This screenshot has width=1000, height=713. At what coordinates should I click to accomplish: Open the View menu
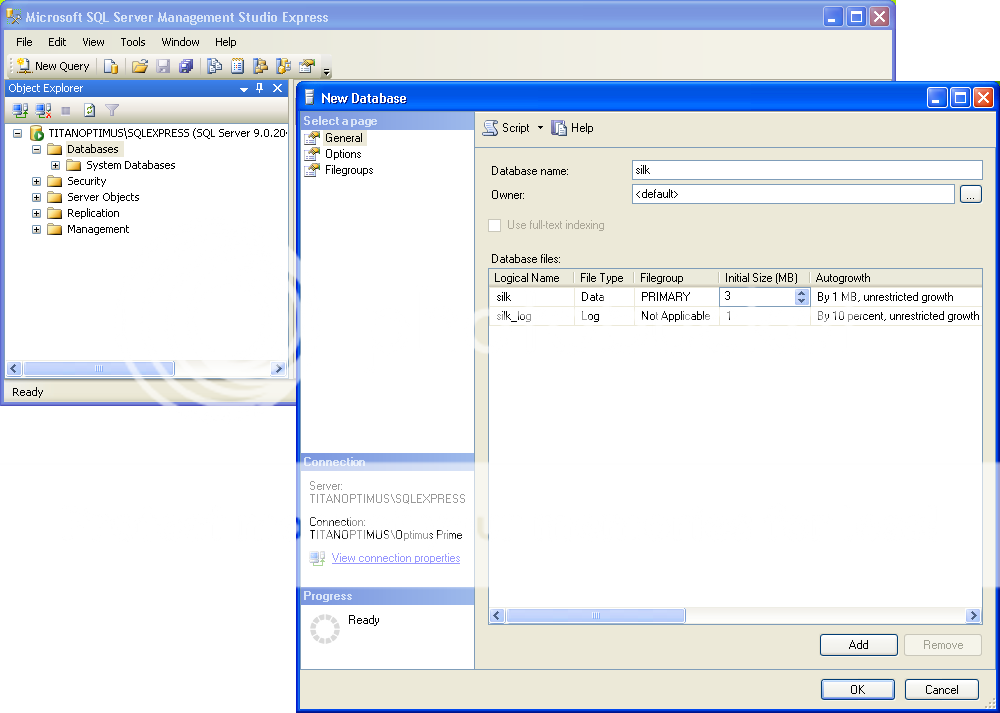click(x=93, y=42)
